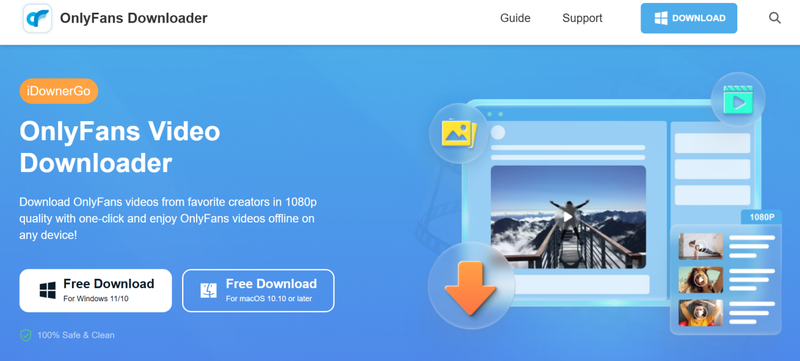Click Free Download for Windows 11/10

tap(95, 291)
